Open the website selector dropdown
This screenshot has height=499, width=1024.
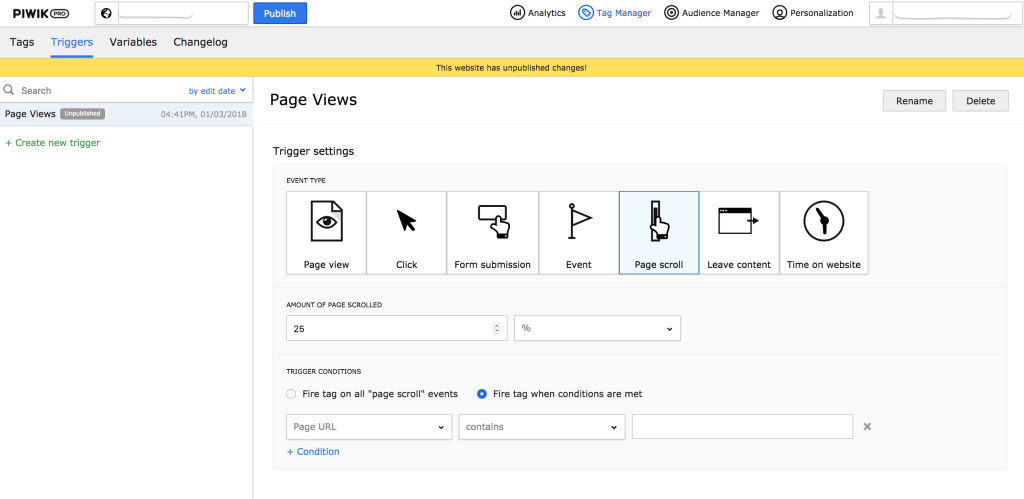[x=172, y=13]
